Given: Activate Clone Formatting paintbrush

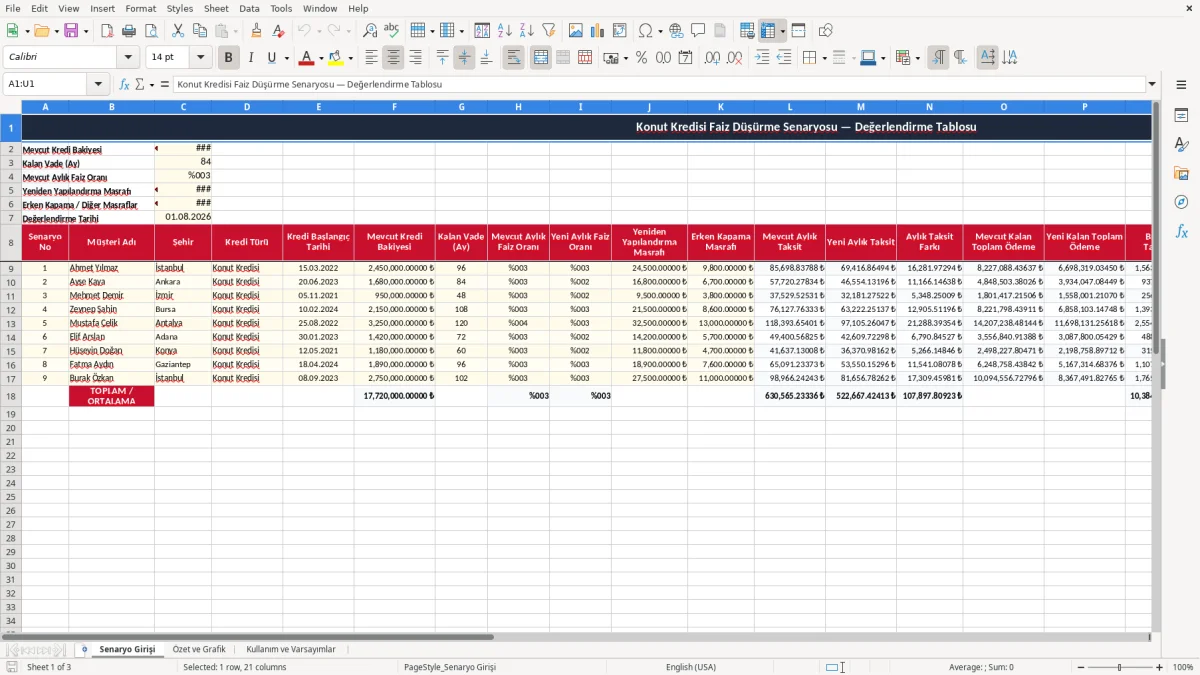Looking at the screenshot, I should pos(256,31).
